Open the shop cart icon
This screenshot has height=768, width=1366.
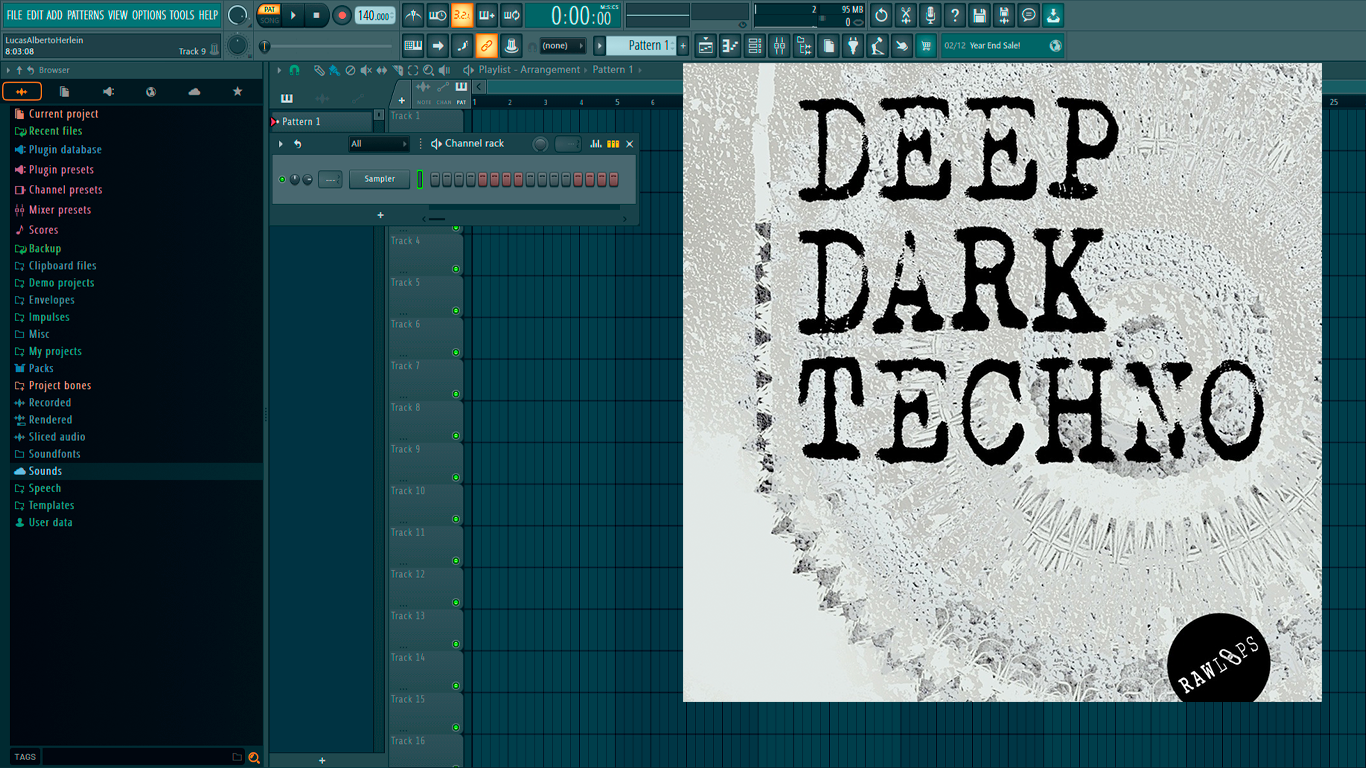pos(926,45)
